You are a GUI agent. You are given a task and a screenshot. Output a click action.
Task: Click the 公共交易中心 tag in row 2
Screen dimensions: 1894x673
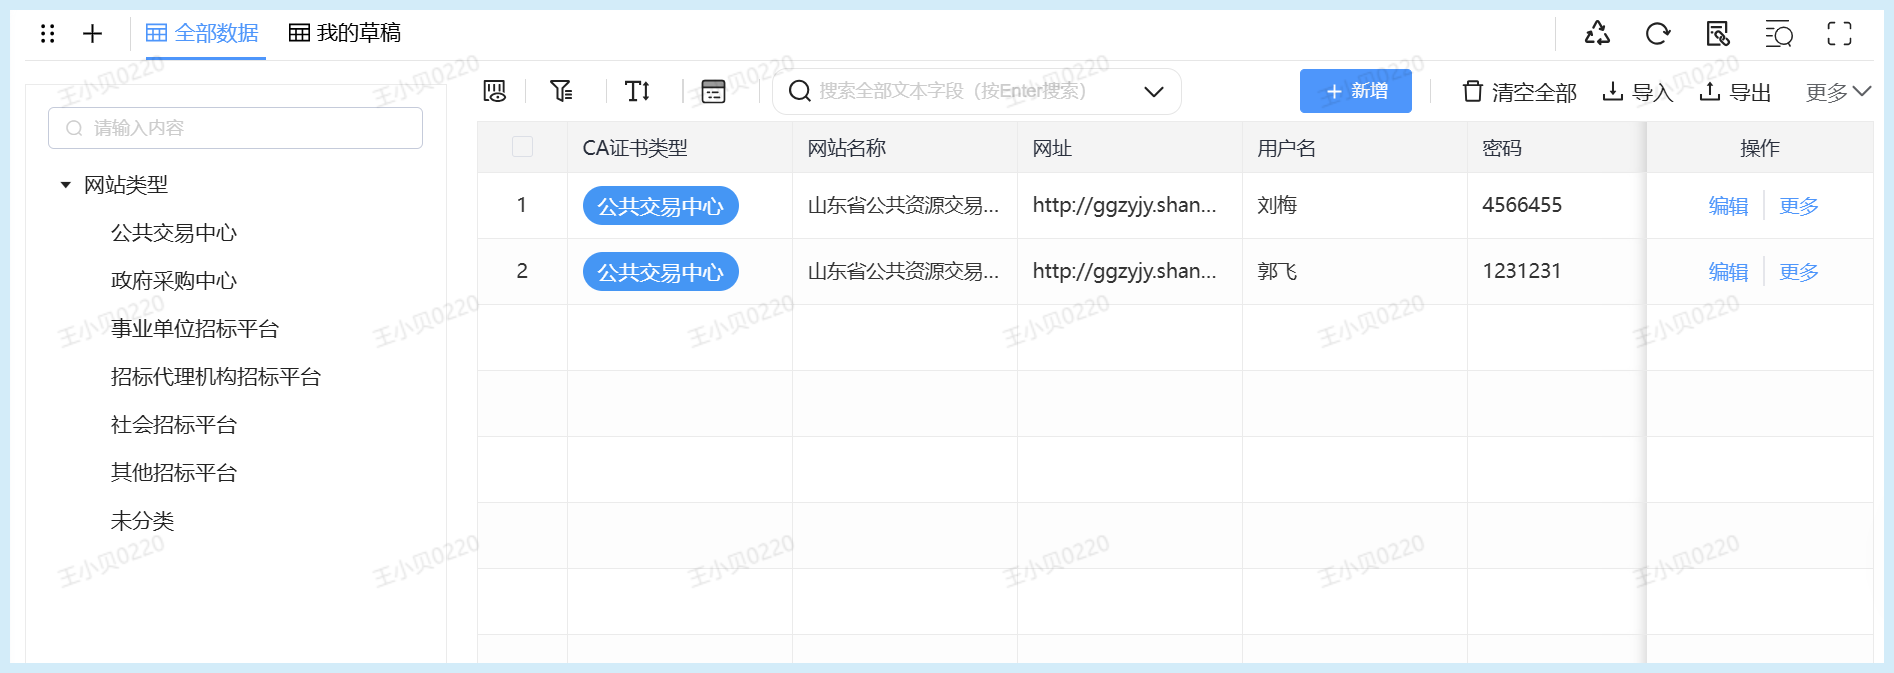pyautogui.click(x=660, y=272)
